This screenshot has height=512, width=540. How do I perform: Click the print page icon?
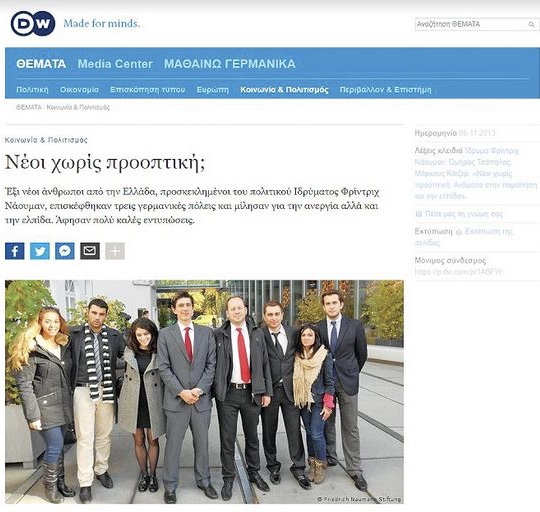[x=459, y=232]
